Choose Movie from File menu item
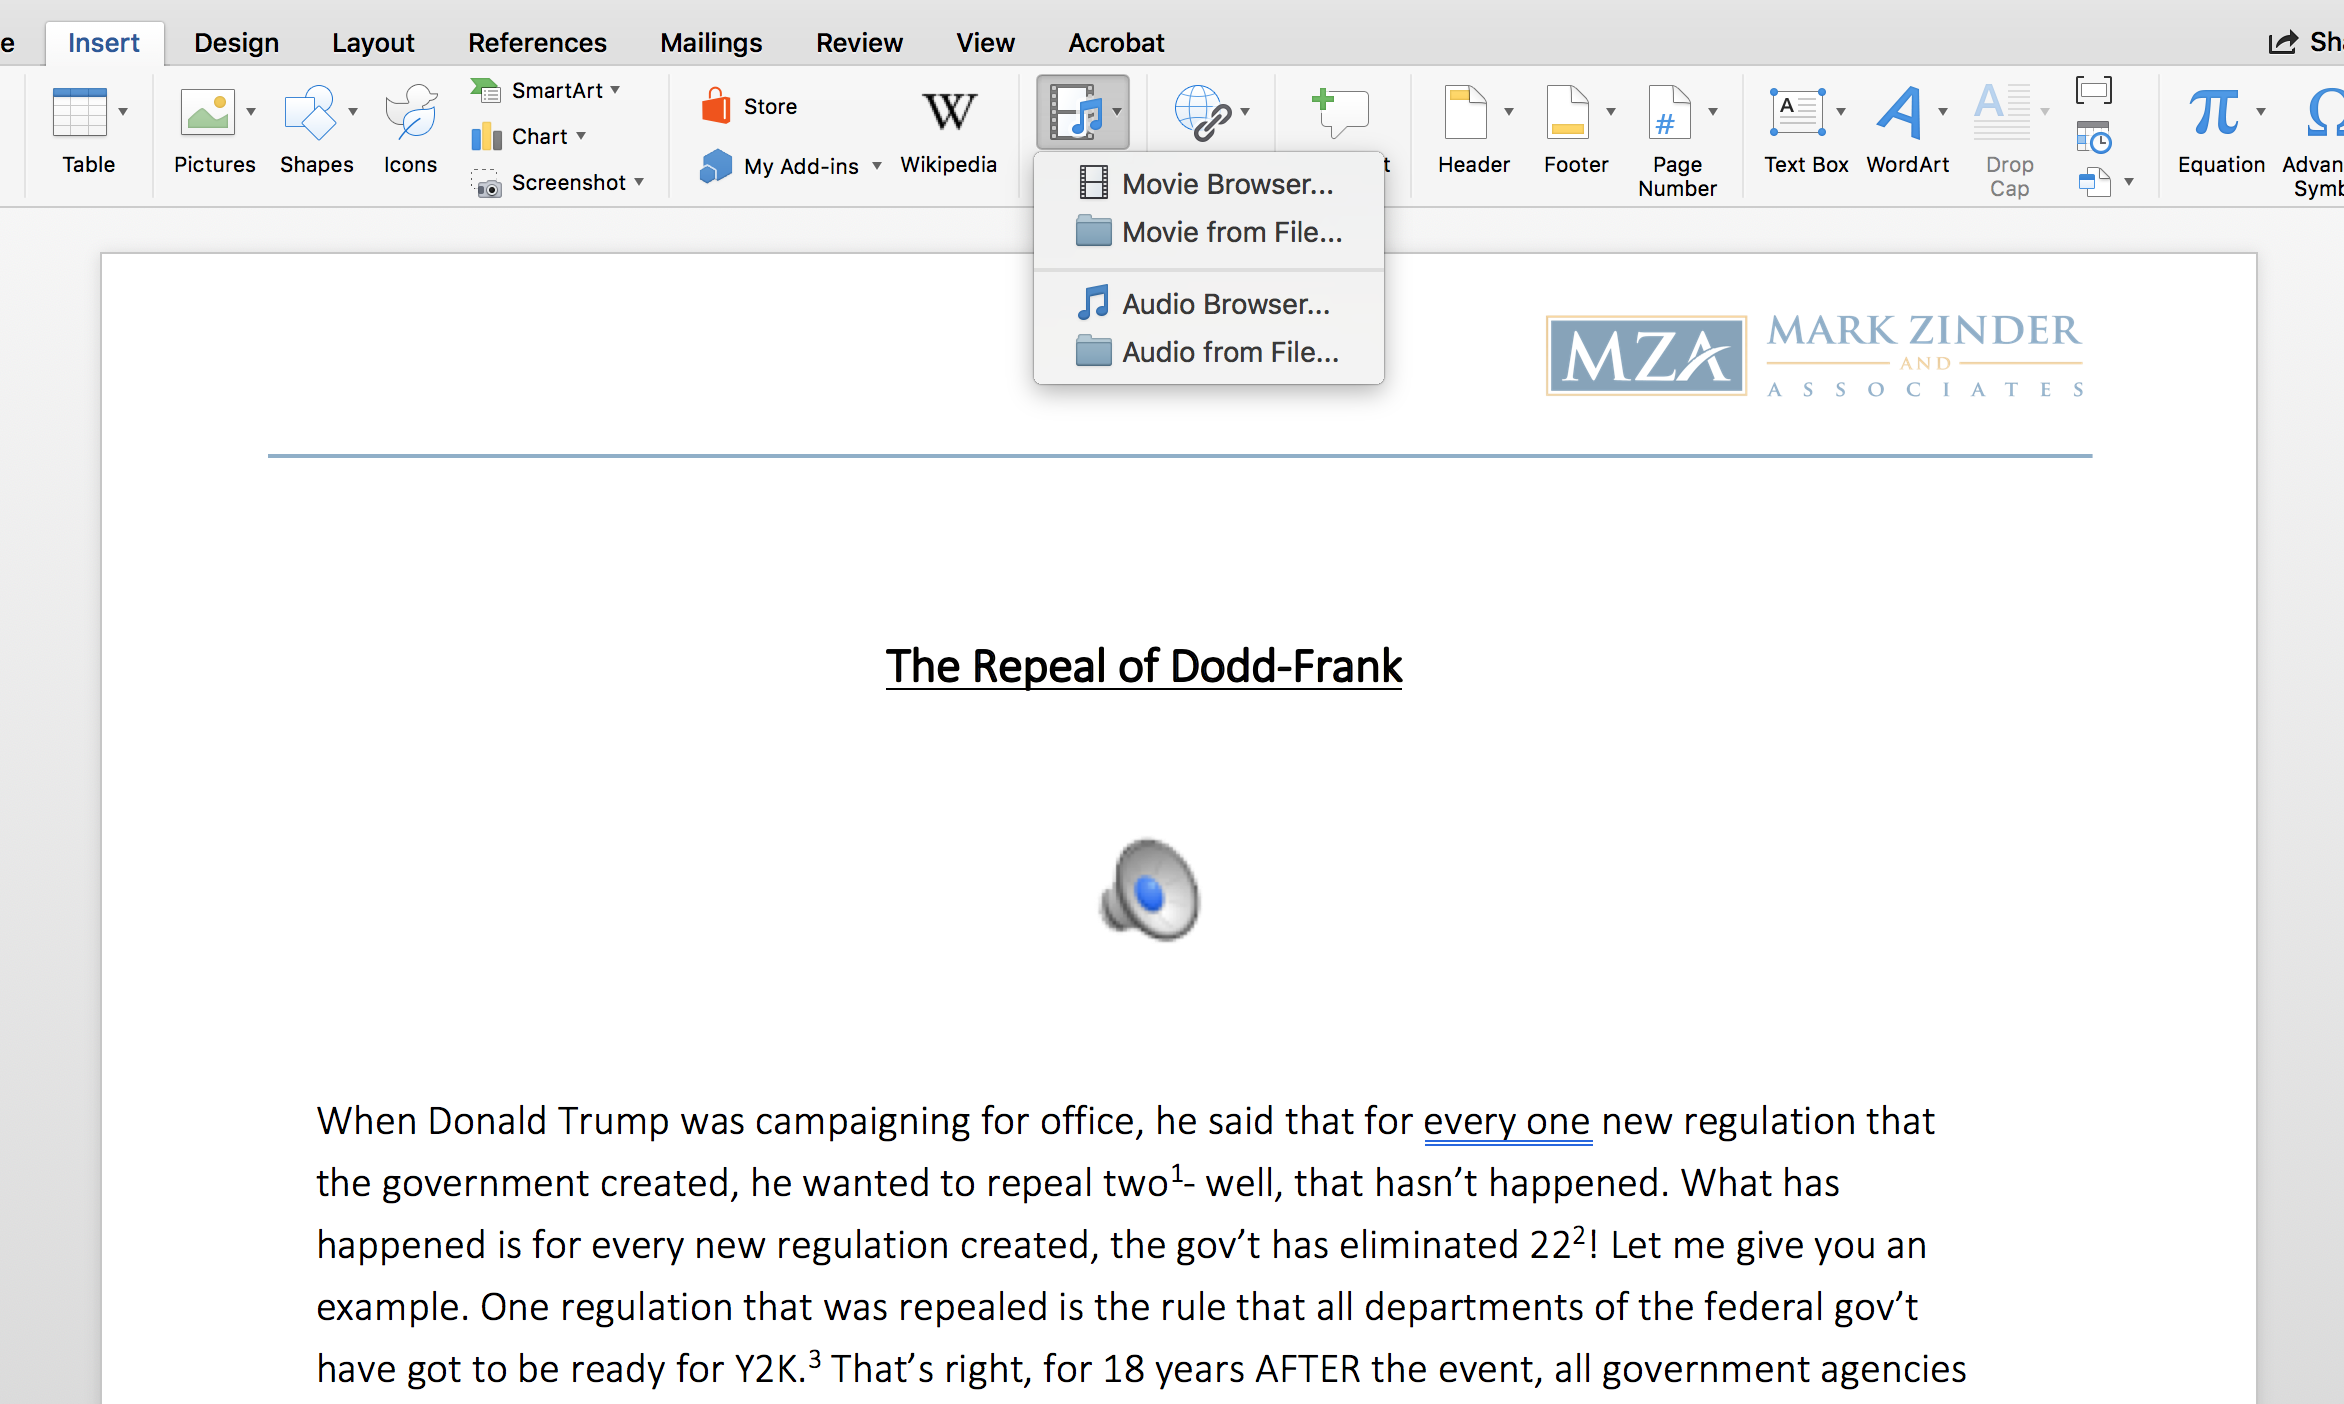 click(1208, 232)
